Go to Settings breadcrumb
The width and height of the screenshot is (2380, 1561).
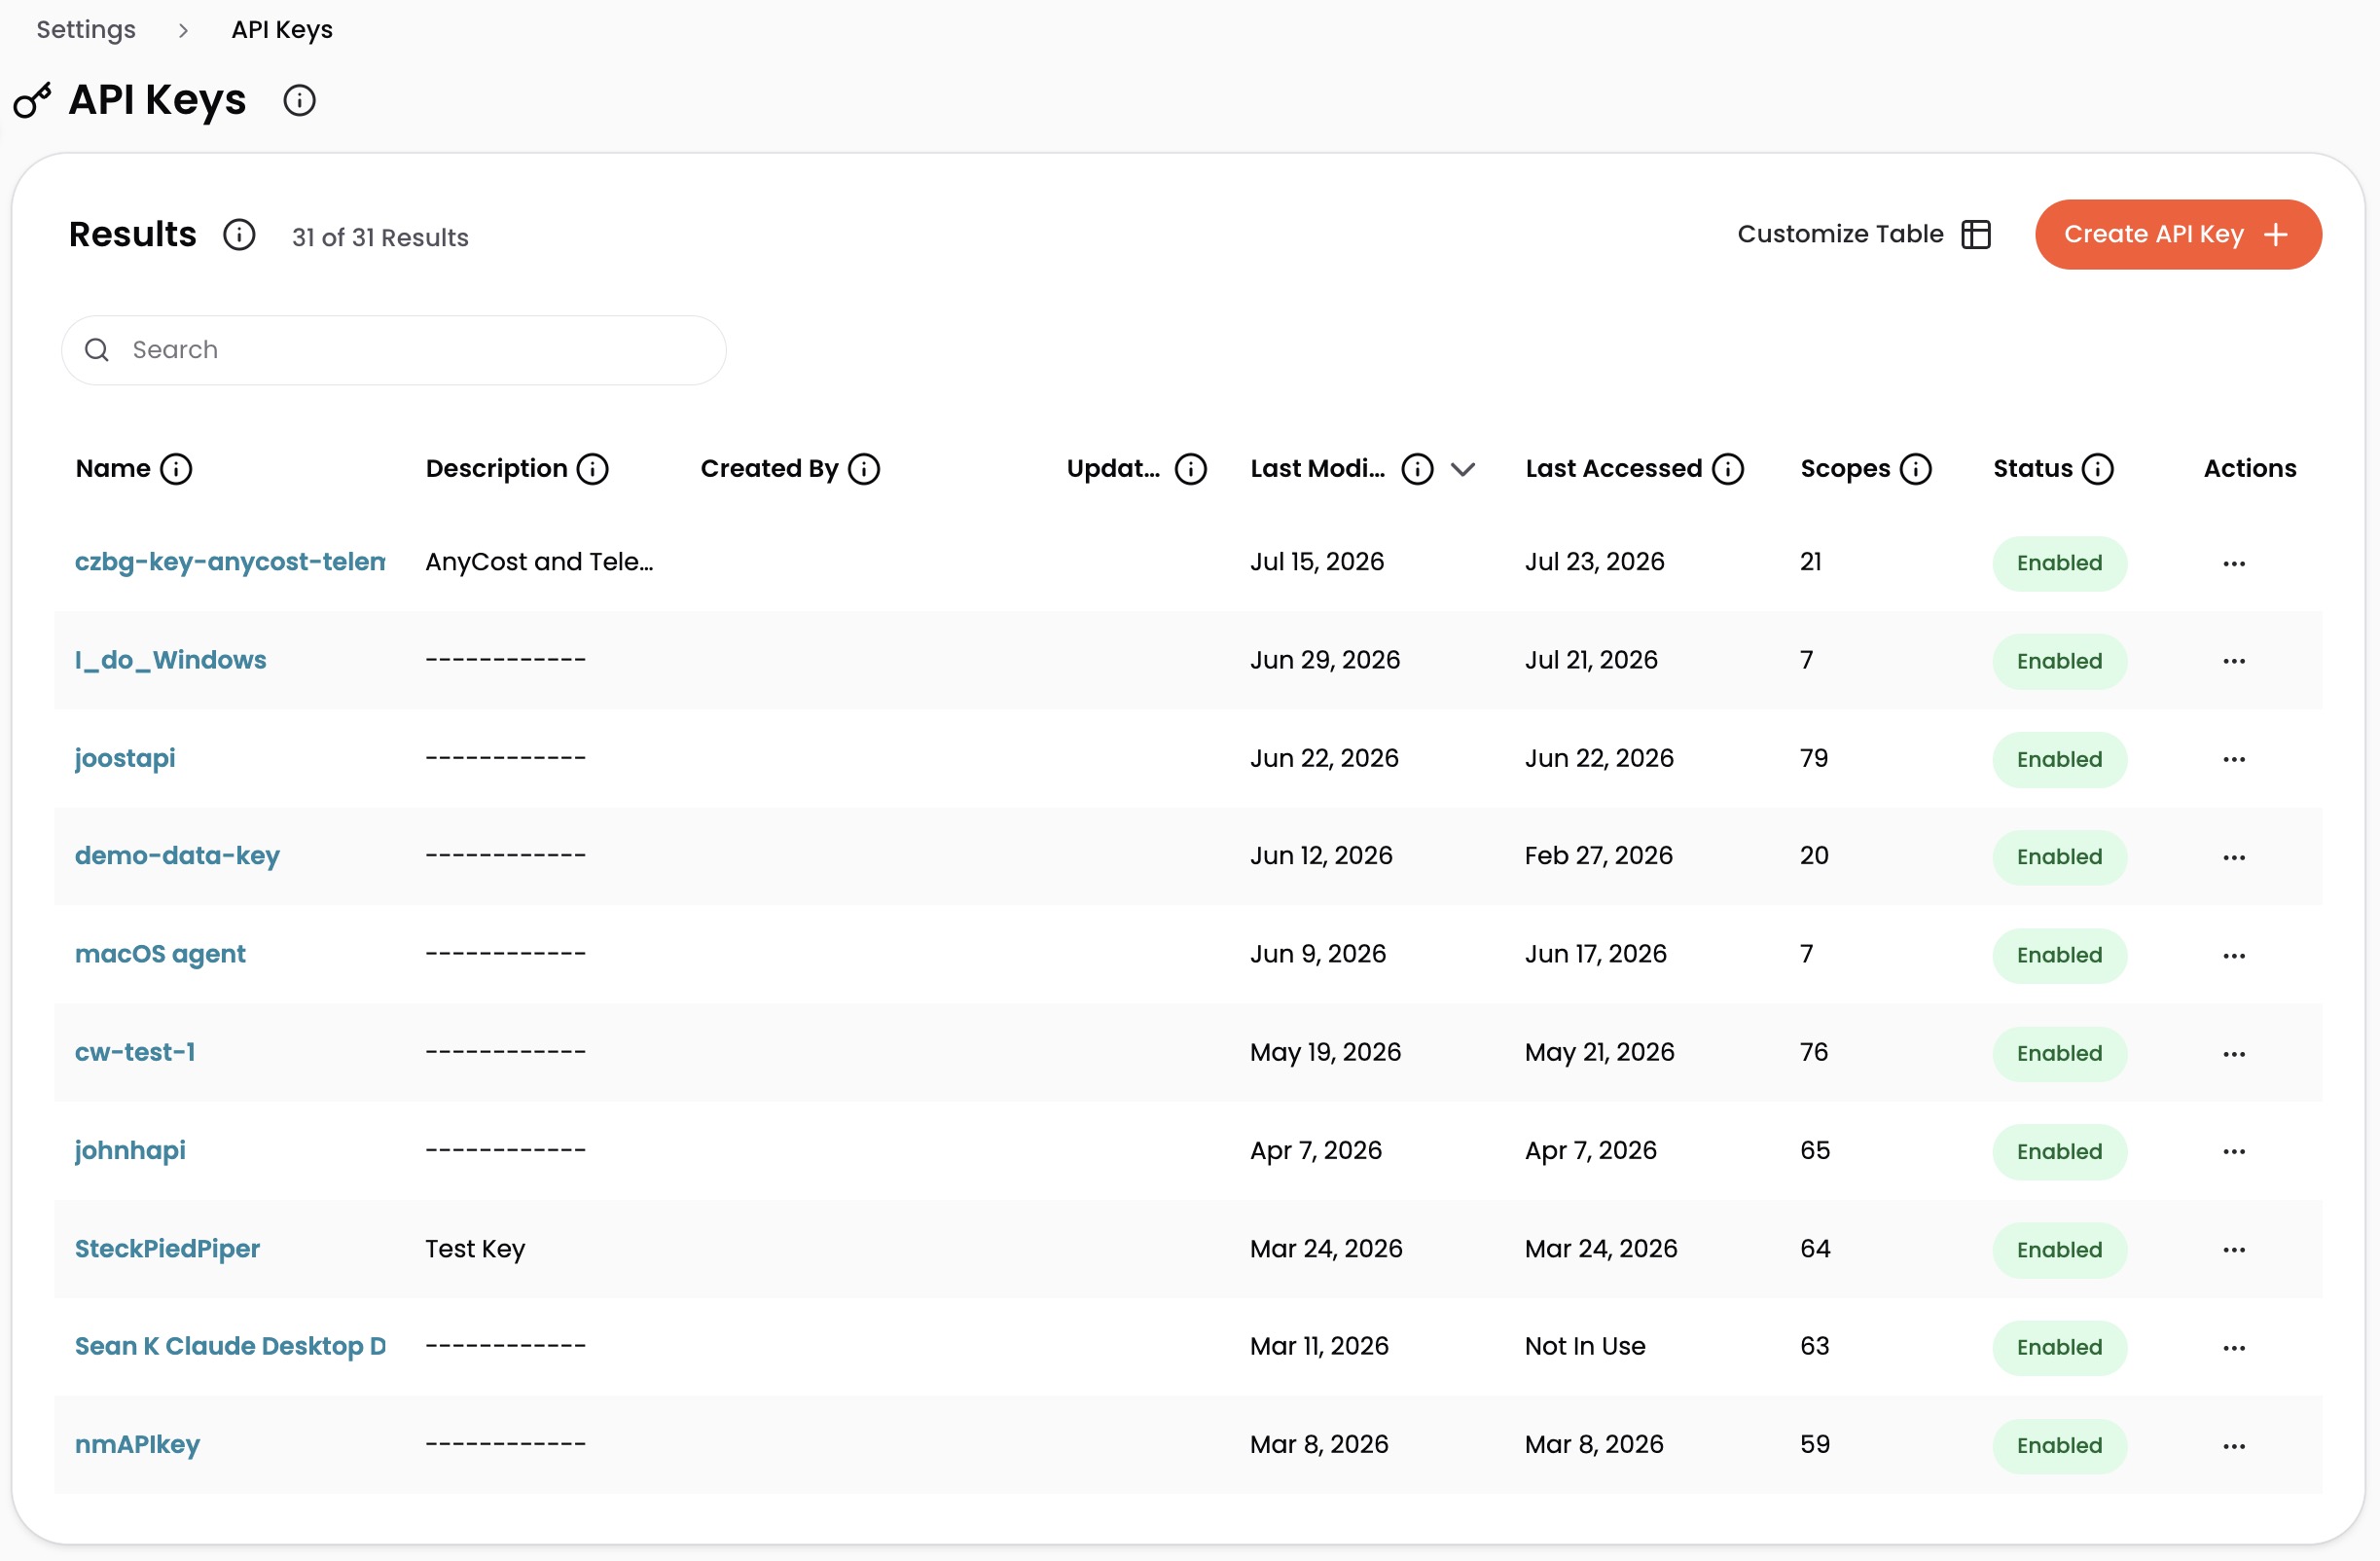(86, 30)
